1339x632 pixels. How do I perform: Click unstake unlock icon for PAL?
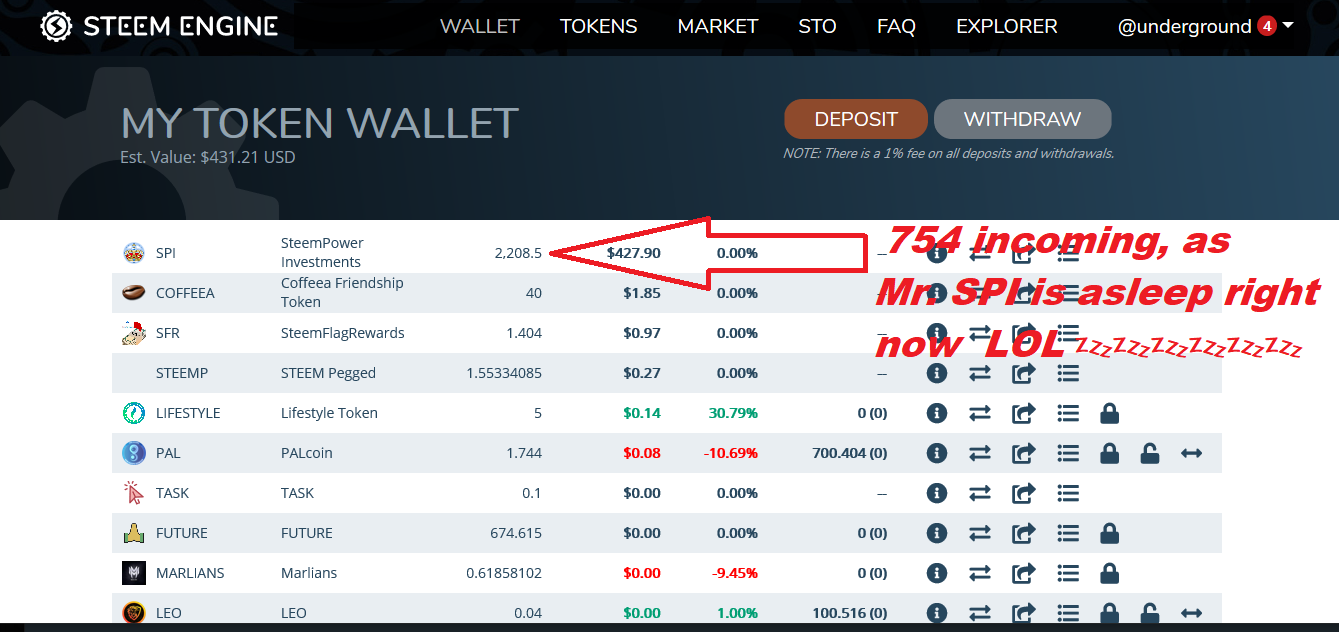(x=1150, y=453)
